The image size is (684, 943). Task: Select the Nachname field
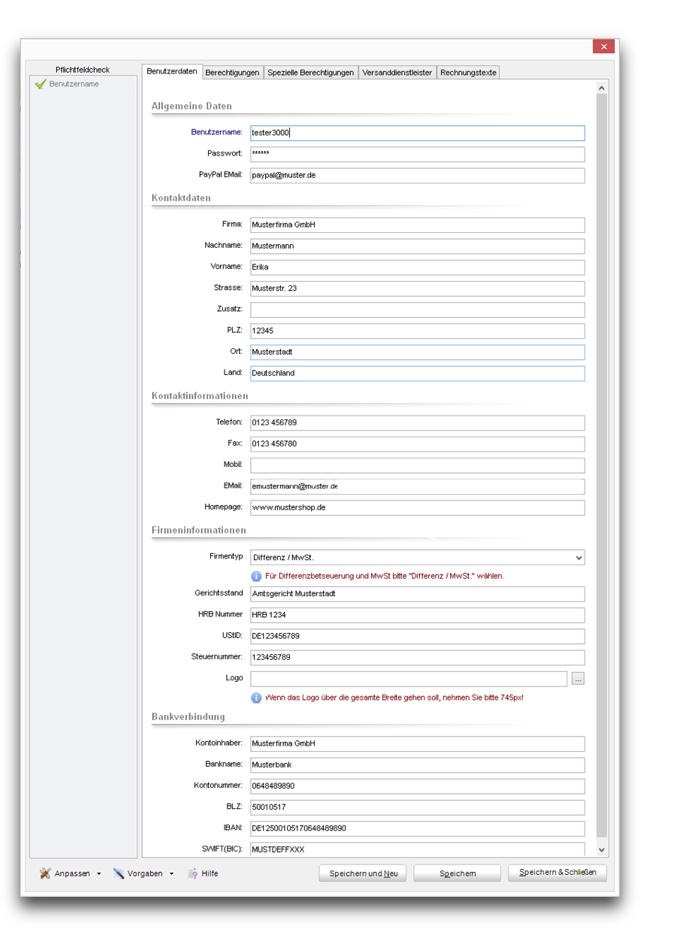click(417, 246)
